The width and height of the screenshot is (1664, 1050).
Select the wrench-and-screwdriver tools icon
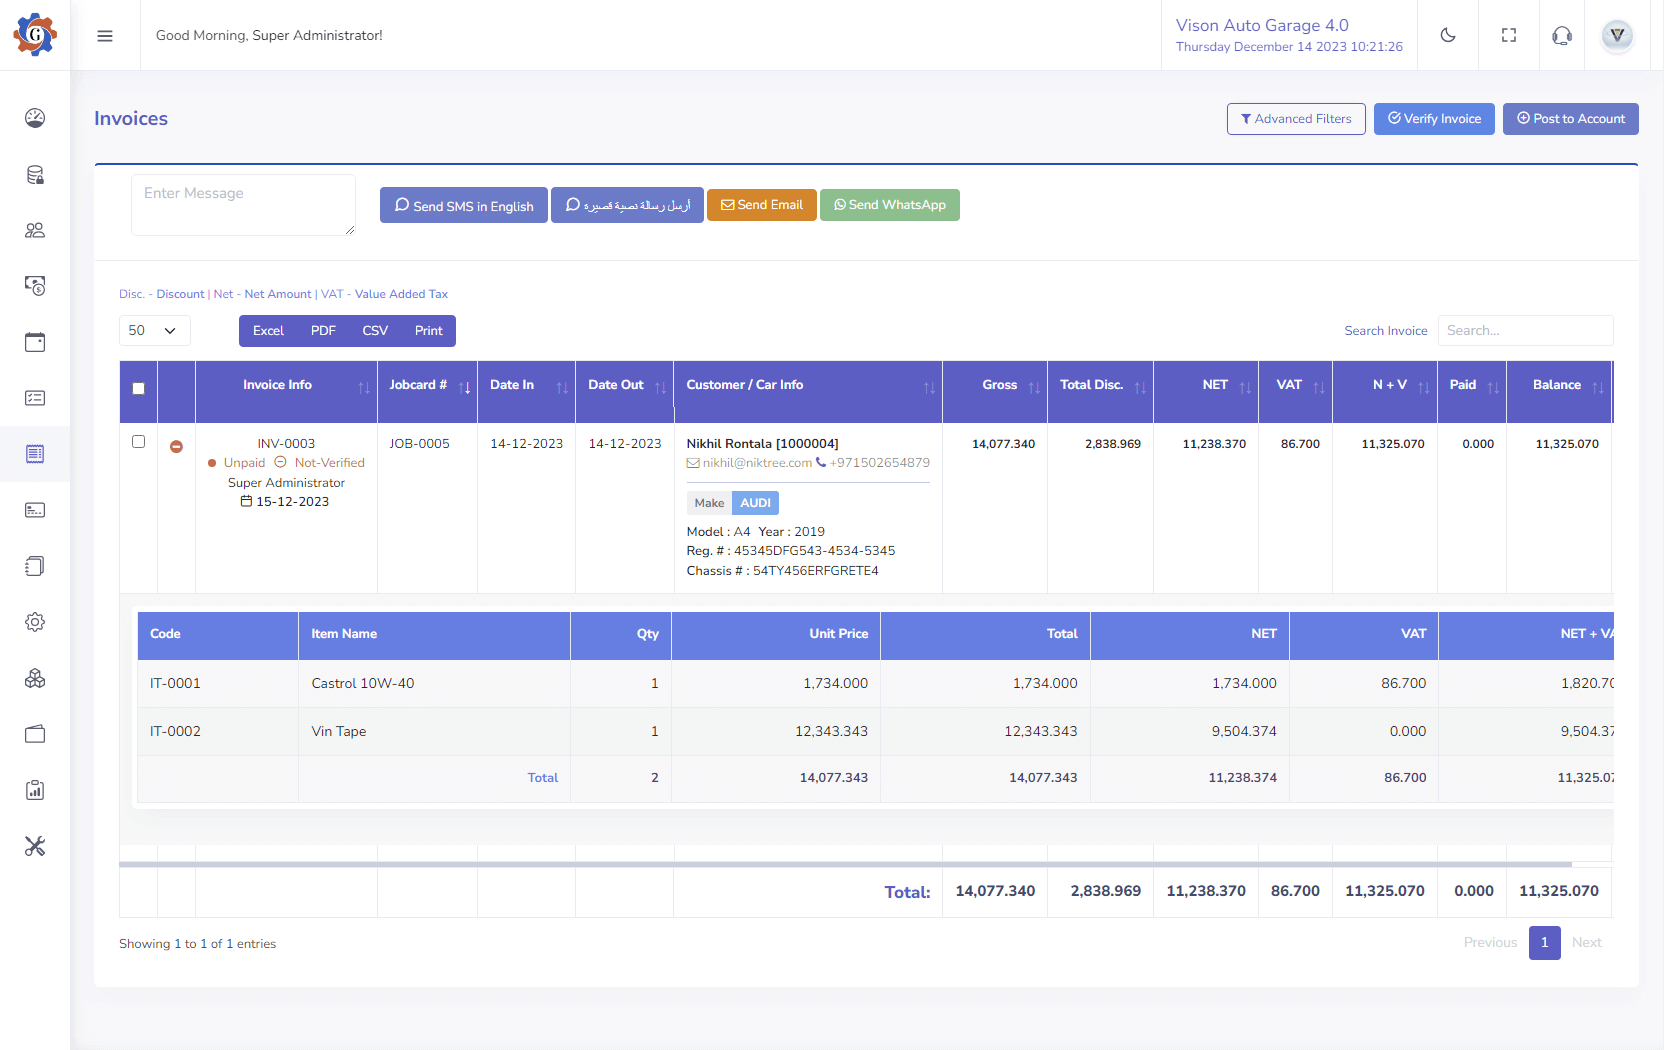pos(35,846)
